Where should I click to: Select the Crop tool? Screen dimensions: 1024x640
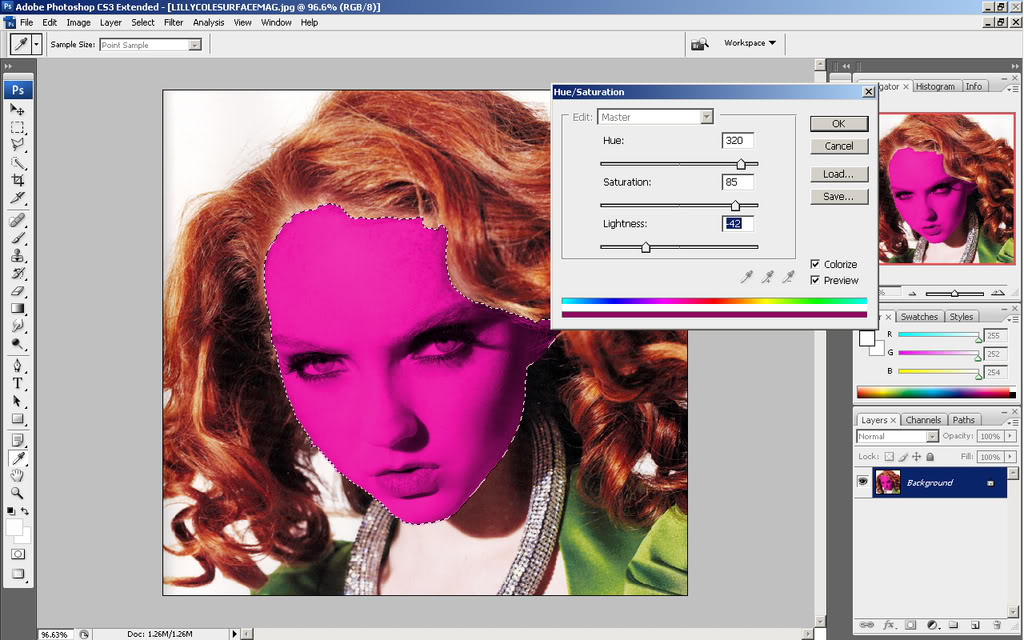tap(18, 180)
